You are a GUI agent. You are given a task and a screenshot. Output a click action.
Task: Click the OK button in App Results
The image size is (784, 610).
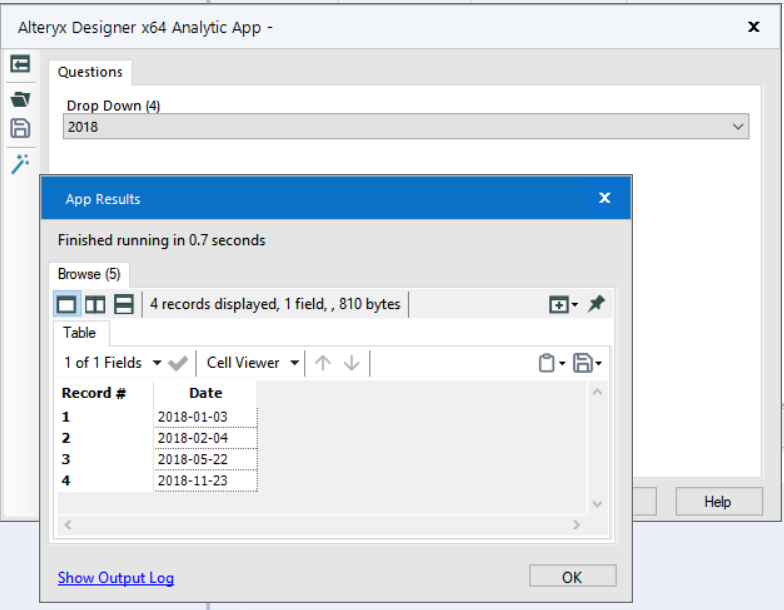[x=572, y=577]
